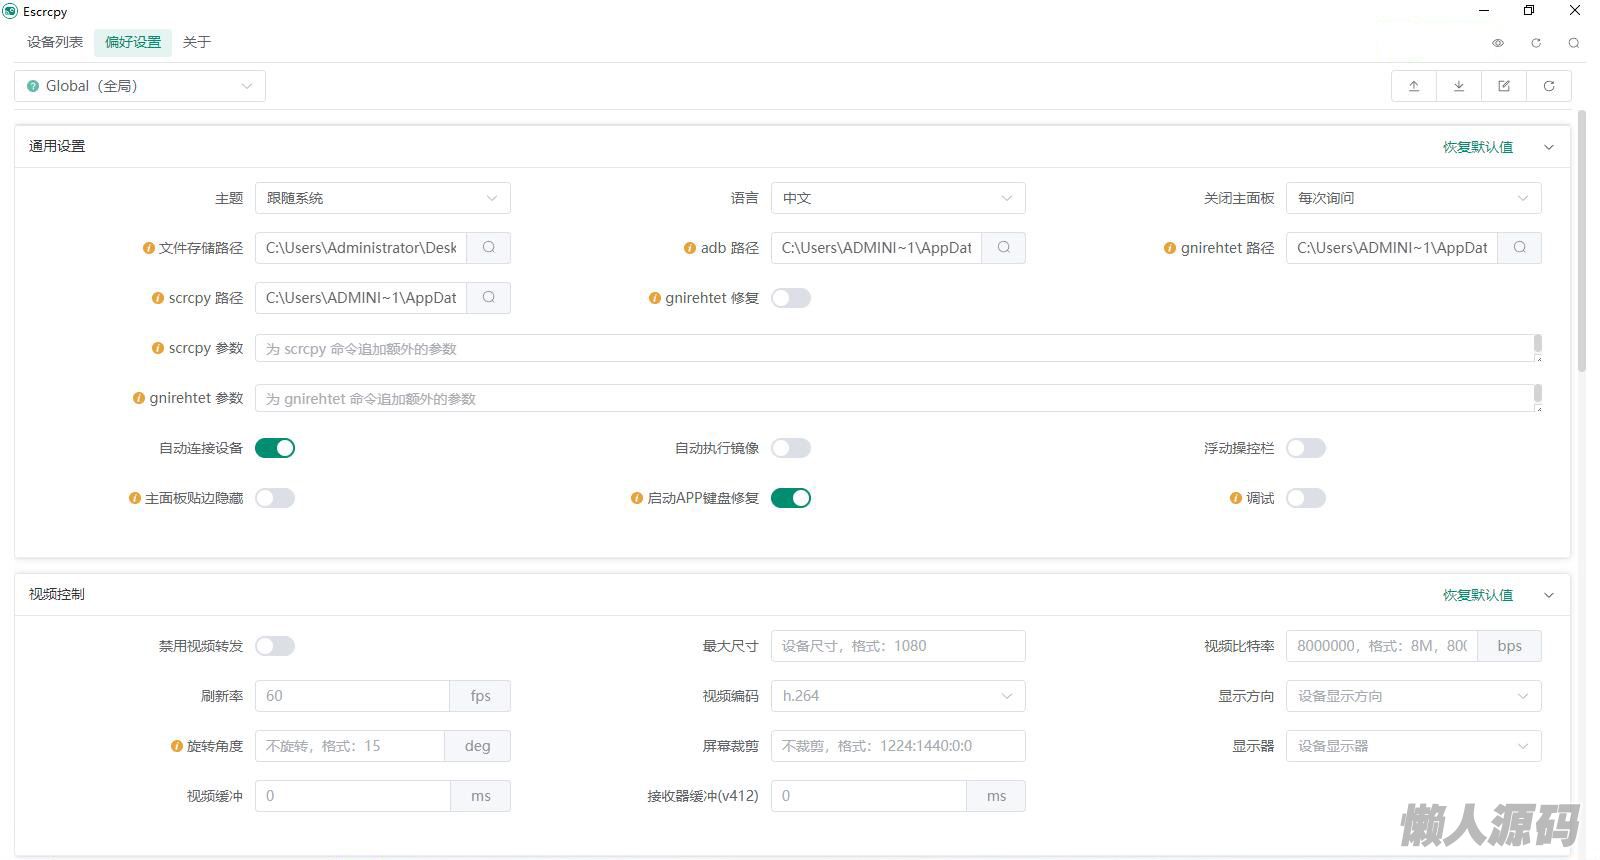The height and width of the screenshot is (860, 1600).
Task: Disable the 自动连接设备 switch
Action: (x=275, y=448)
